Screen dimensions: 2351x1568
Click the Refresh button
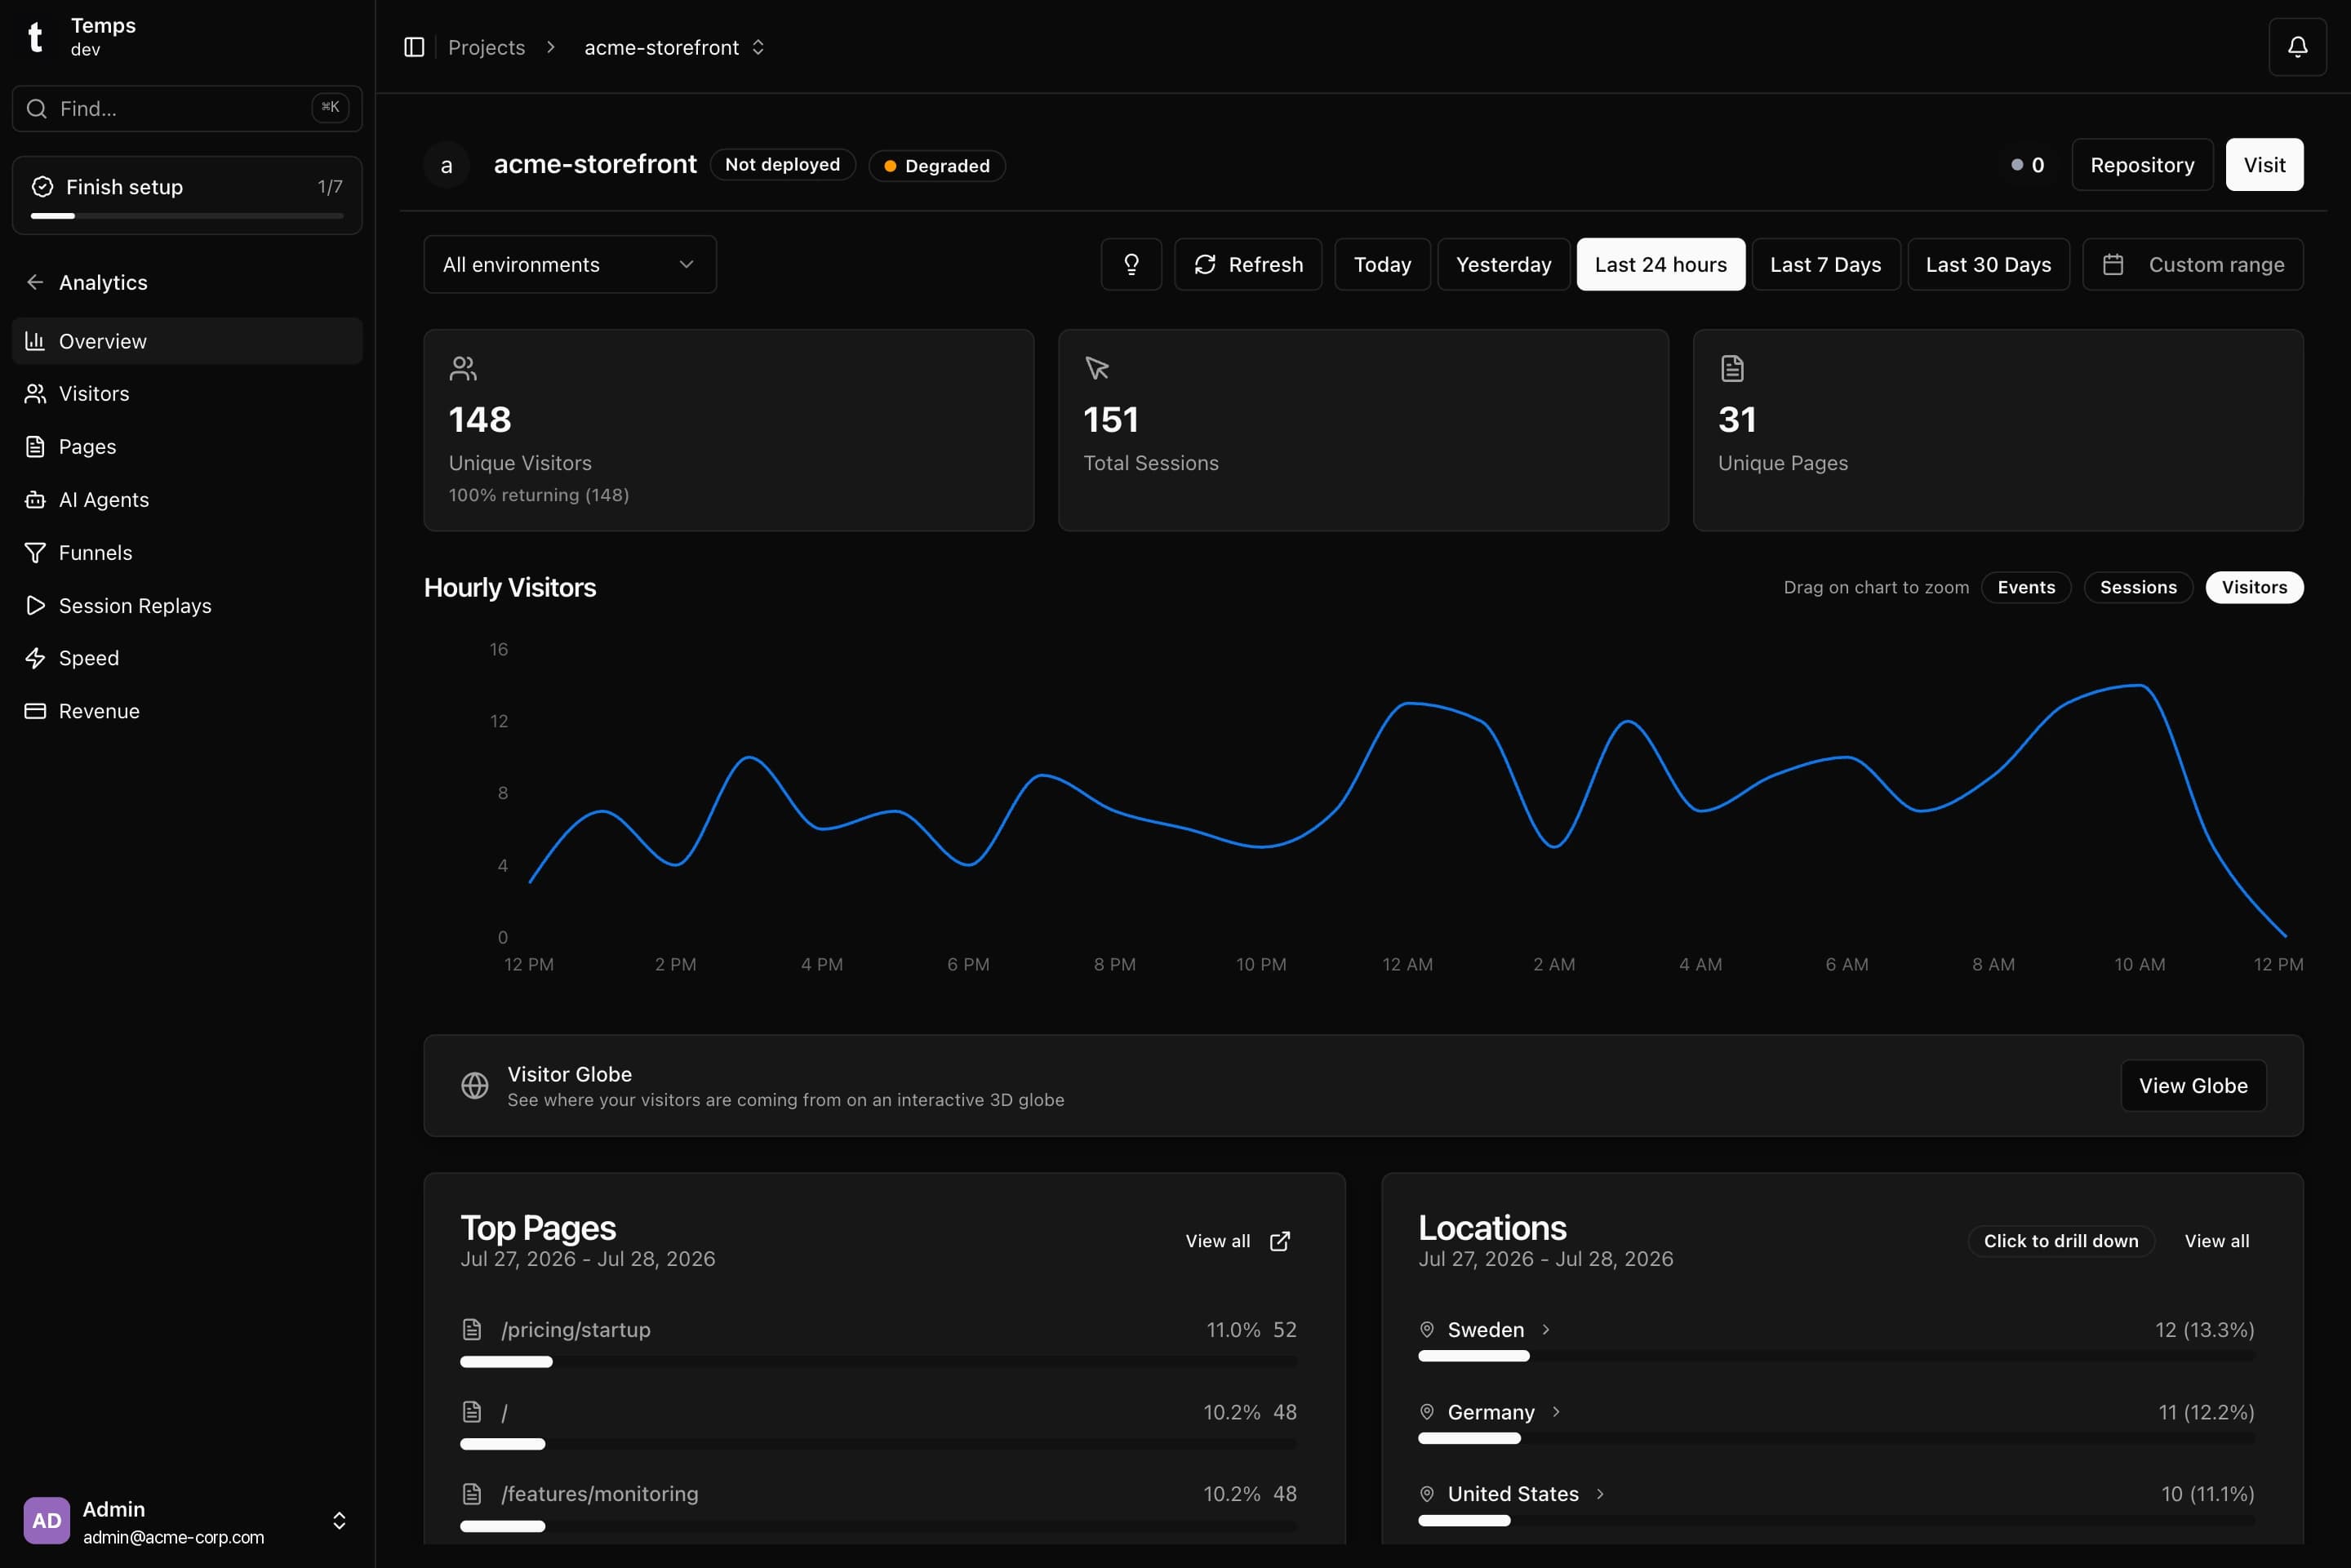[1248, 264]
